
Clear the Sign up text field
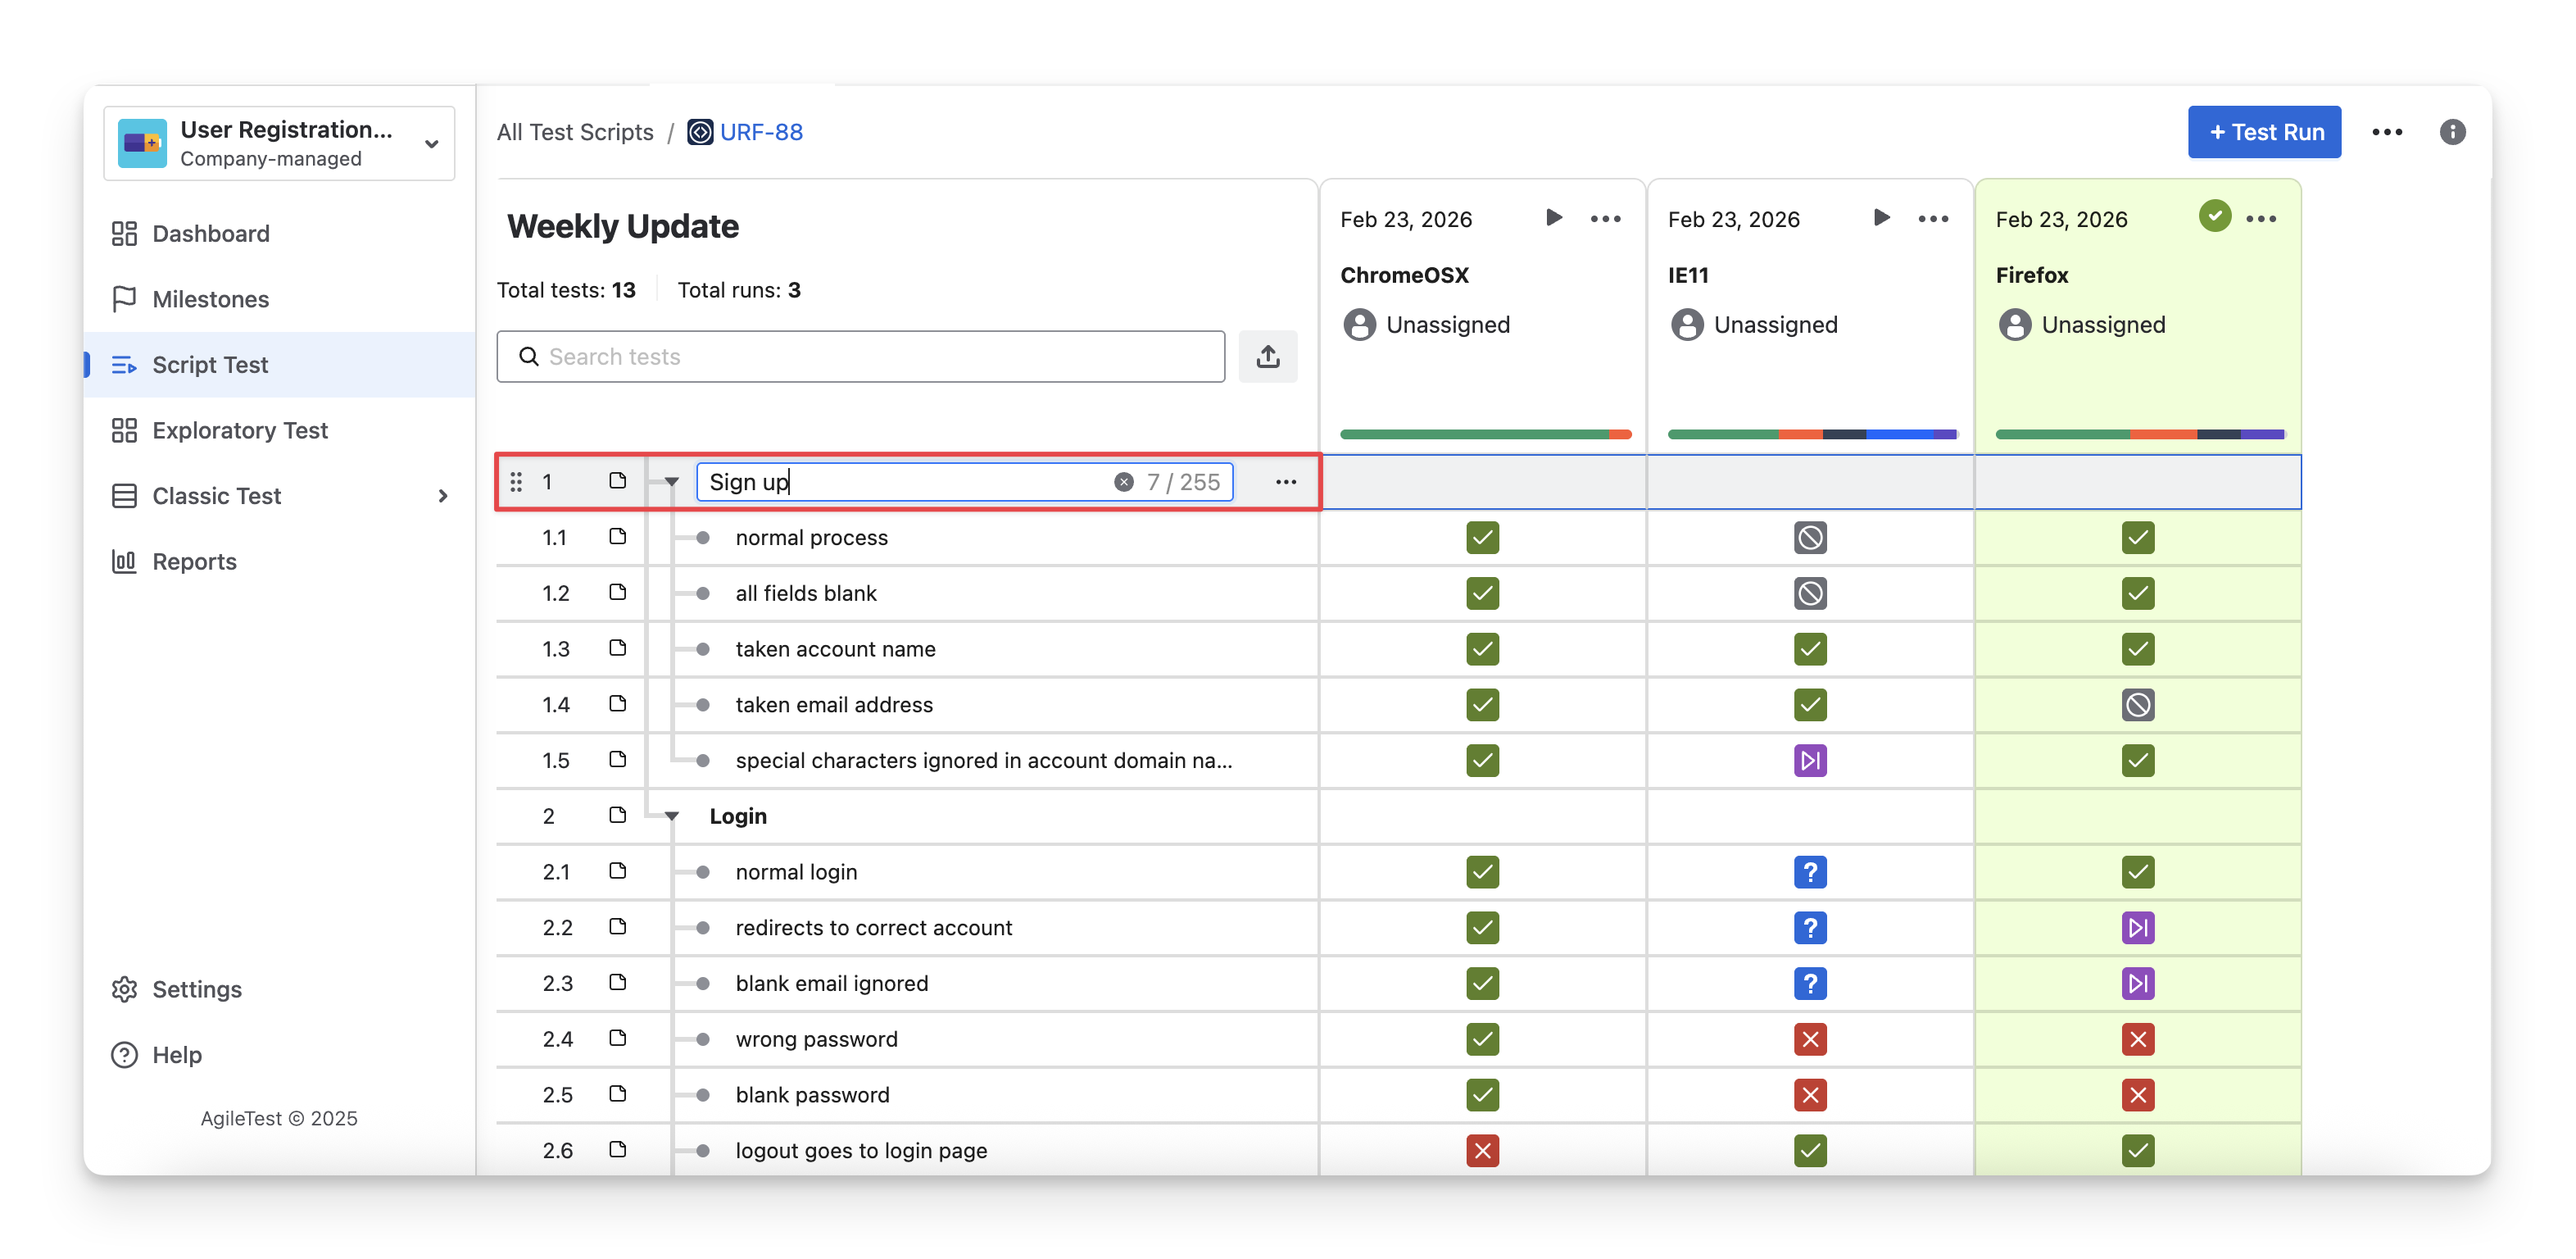(1123, 482)
